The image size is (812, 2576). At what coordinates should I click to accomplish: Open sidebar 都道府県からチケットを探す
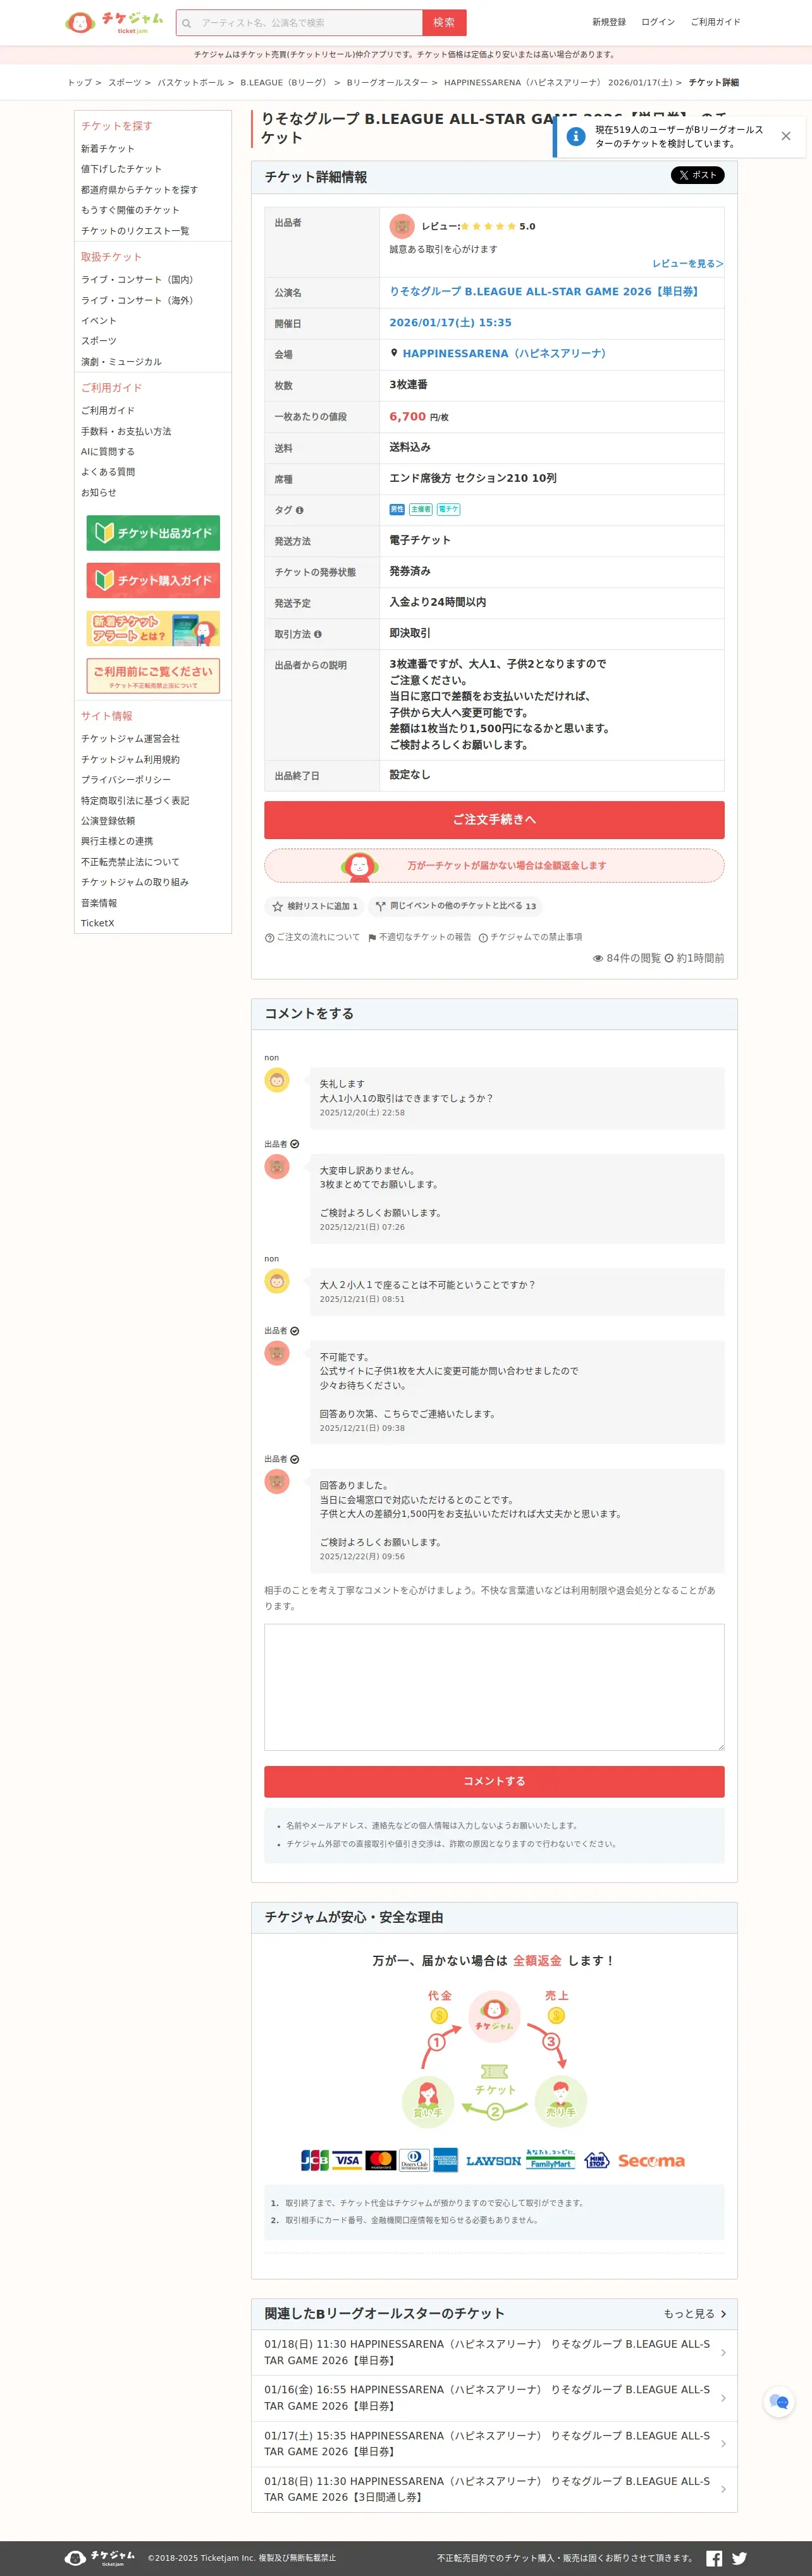139,190
